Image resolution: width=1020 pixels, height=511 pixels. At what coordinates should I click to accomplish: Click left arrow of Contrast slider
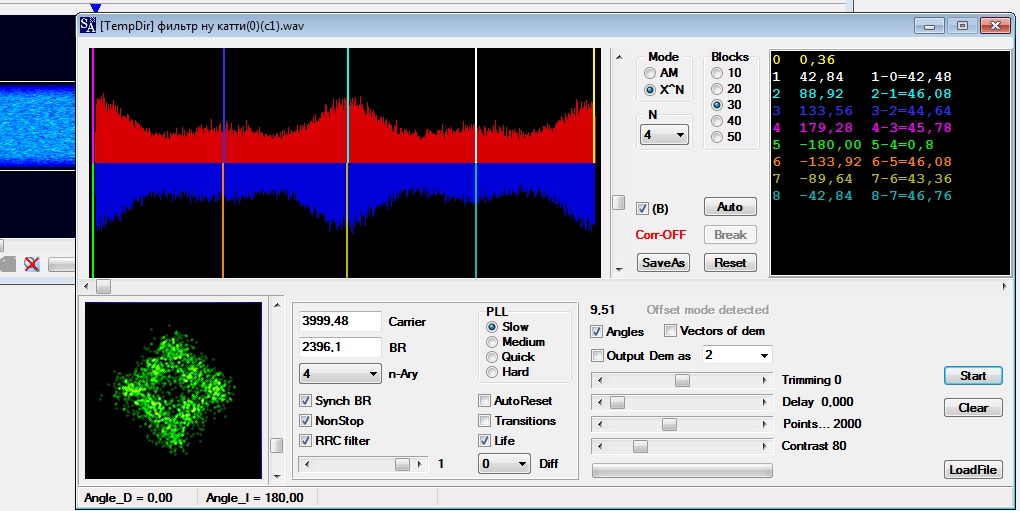pyautogui.click(x=599, y=446)
